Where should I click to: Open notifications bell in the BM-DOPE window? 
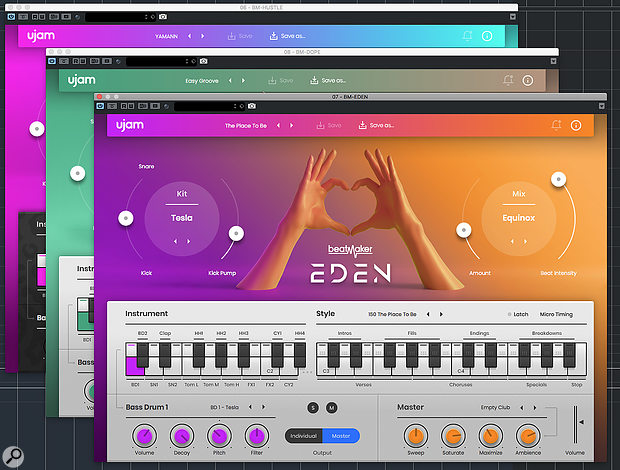pyautogui.click(x=508, y=80)
